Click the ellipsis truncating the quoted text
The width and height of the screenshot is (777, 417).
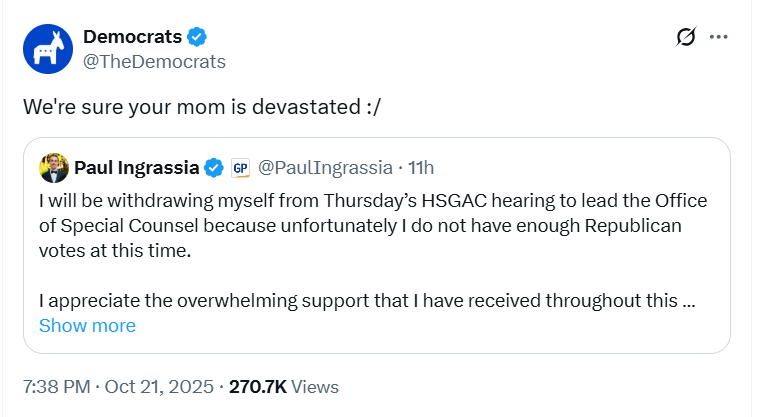(687, 299)
